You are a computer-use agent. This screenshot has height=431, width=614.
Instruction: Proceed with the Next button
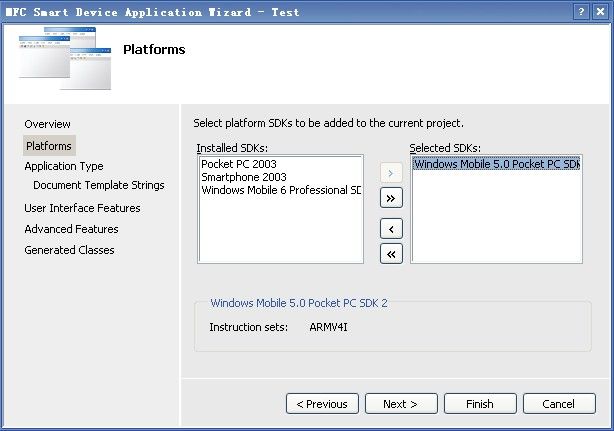tap(401, 404)
